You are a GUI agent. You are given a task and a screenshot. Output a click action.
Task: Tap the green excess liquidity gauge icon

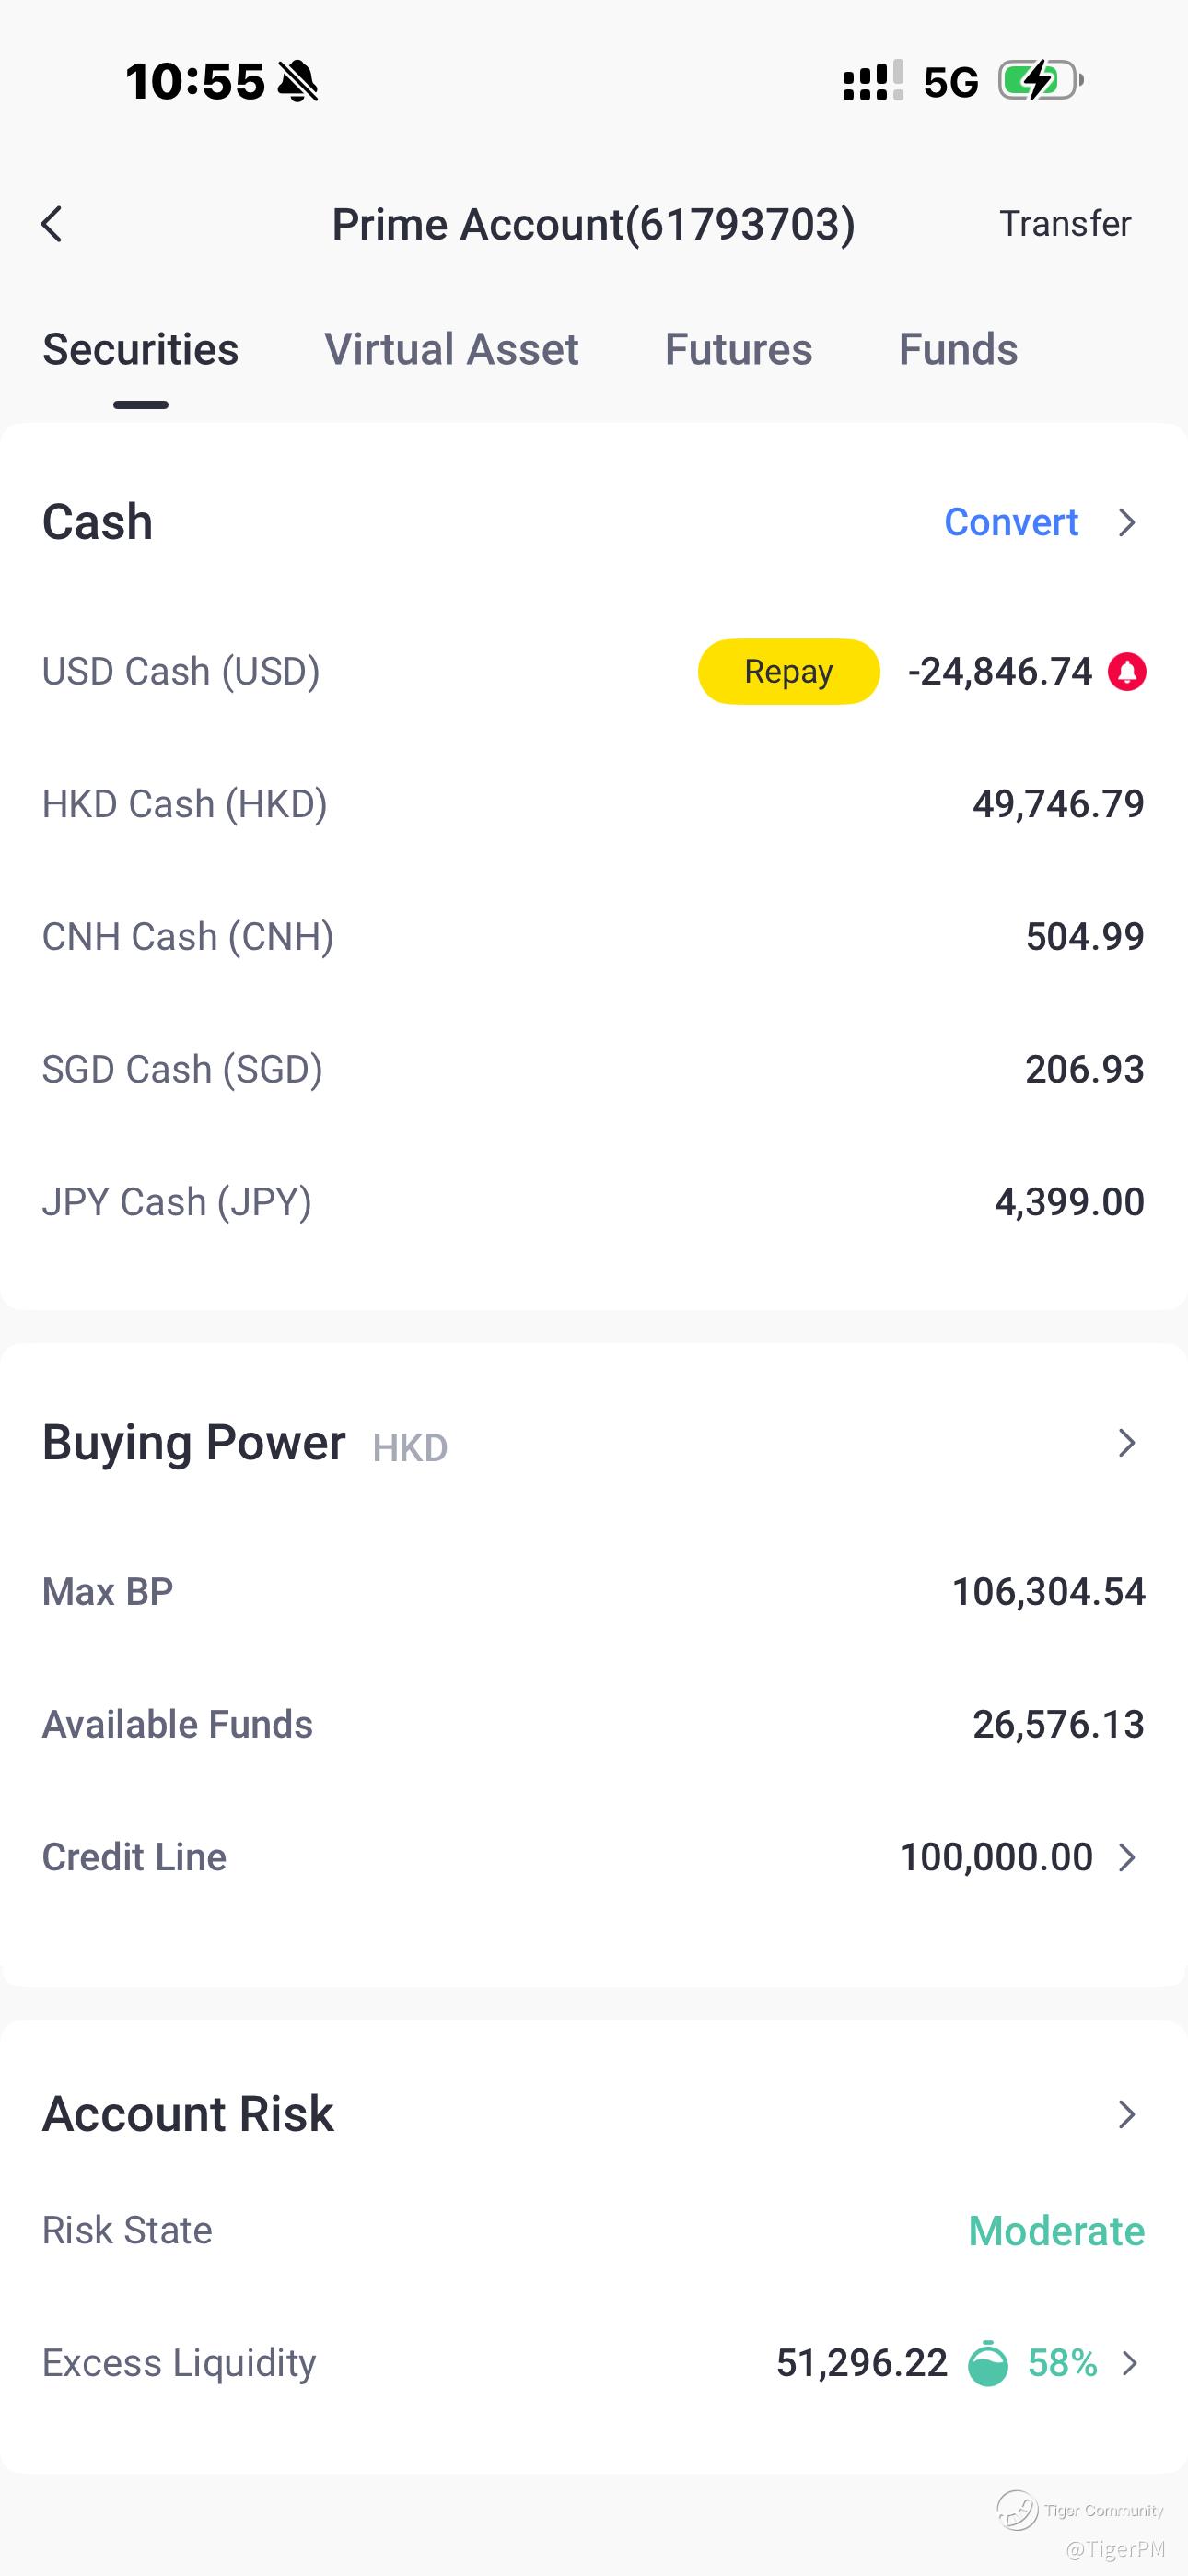(988, 2364)
